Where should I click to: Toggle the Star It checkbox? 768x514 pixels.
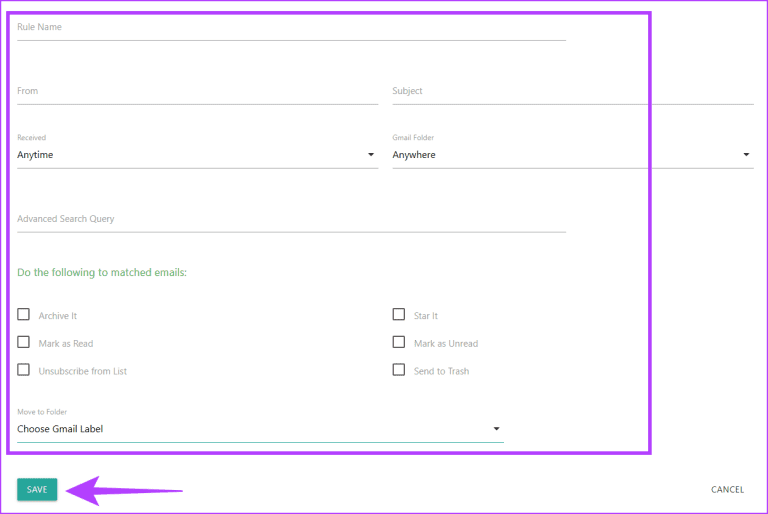click(399, 315)
